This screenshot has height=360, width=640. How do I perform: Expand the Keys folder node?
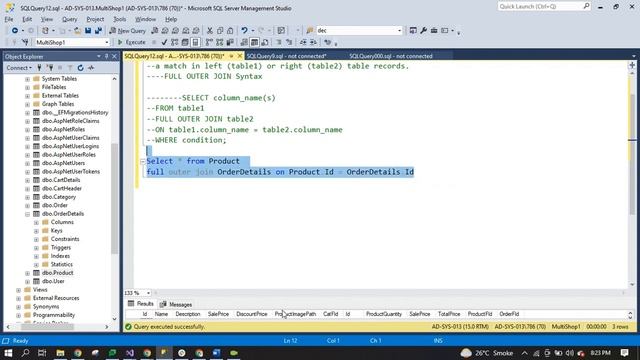(x=36, y=231)
